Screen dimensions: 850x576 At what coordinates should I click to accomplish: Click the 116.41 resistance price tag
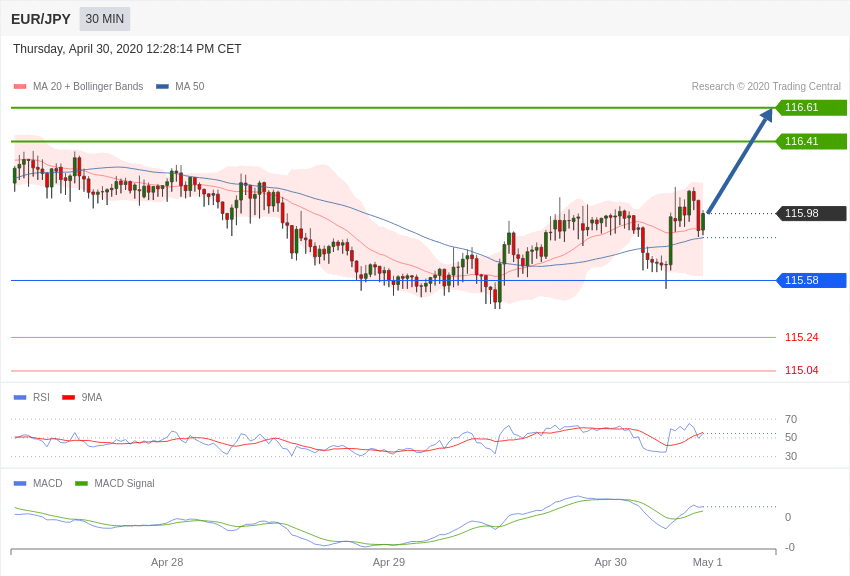(812, 141)
